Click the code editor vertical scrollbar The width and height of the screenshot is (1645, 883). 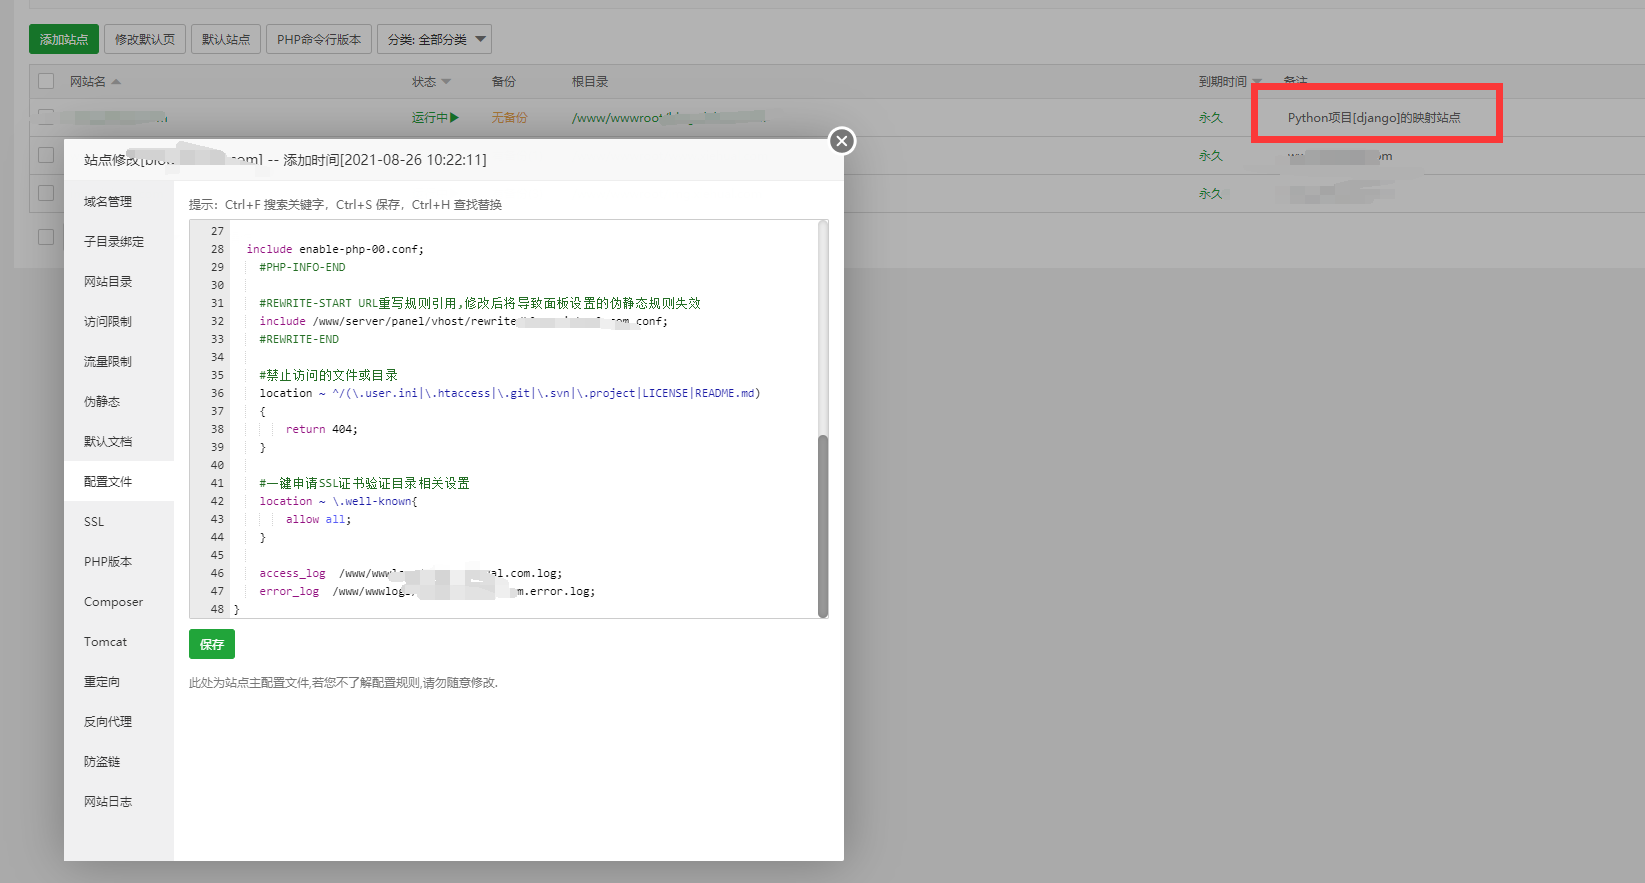(823, 526)
